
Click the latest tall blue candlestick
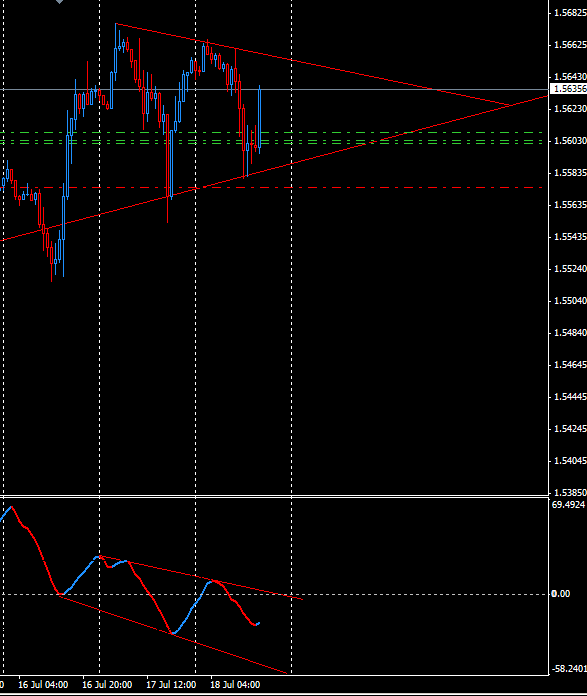pos(259,119)
